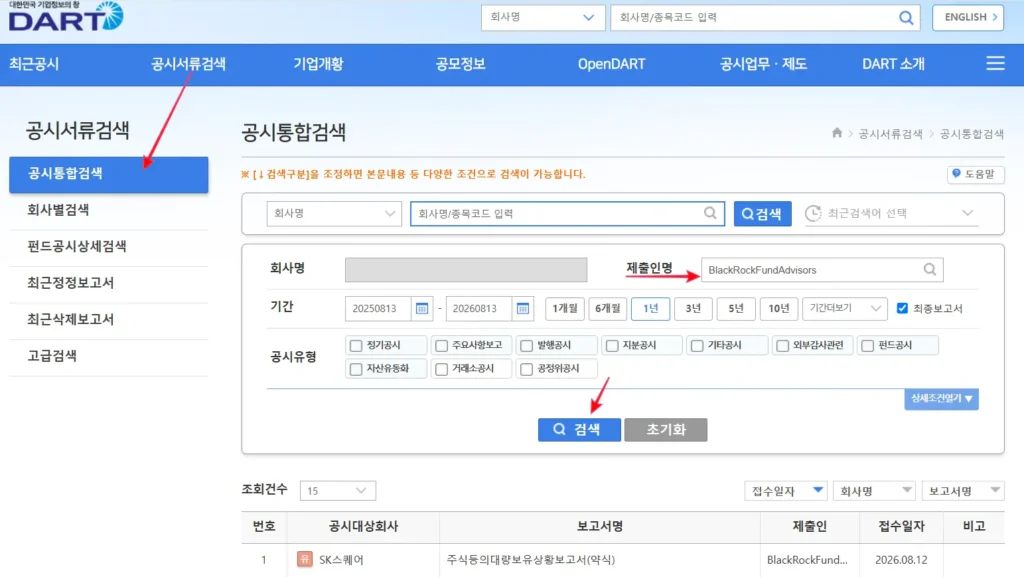The width and height of the screenshot is (1024, 577).
Task: Open the 기간더보기 dropdown
Action: [x=844, y=308]
